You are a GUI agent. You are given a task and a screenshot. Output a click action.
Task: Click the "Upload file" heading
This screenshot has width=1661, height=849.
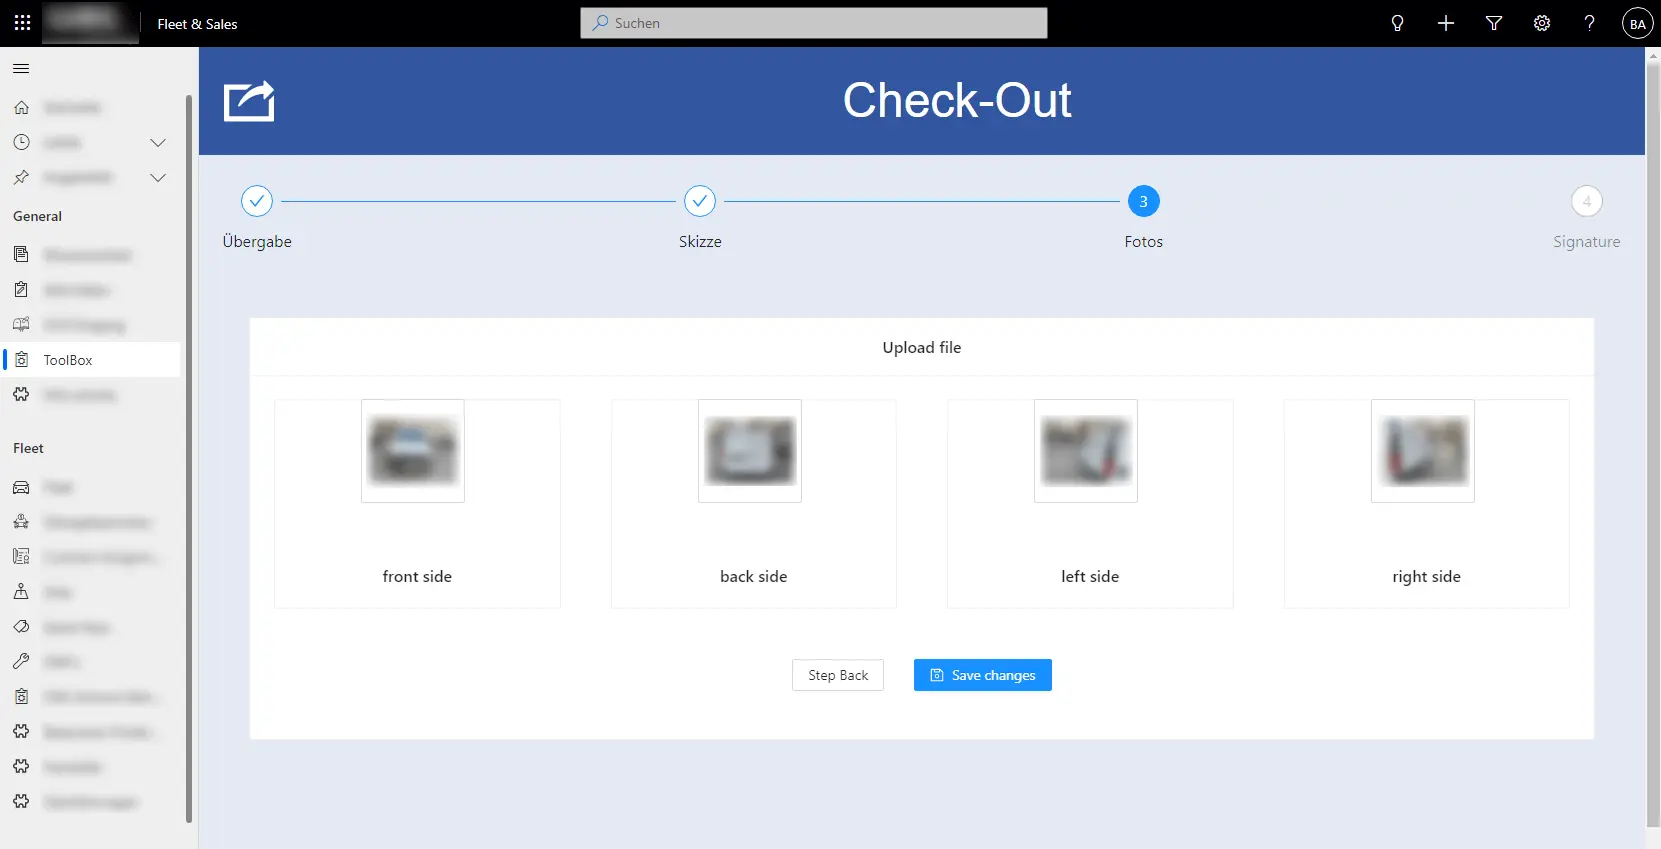click(x=922, y=347)
